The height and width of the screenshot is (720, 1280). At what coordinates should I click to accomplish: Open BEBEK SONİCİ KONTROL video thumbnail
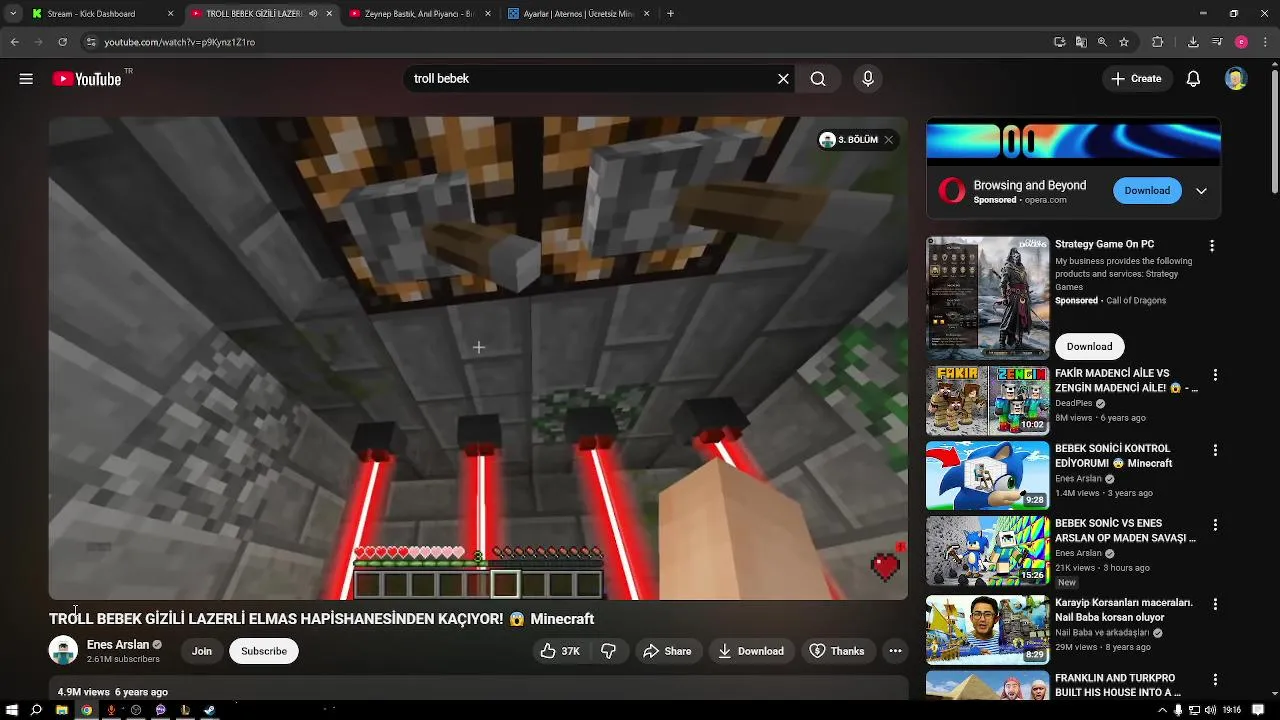tap(987, 475)
